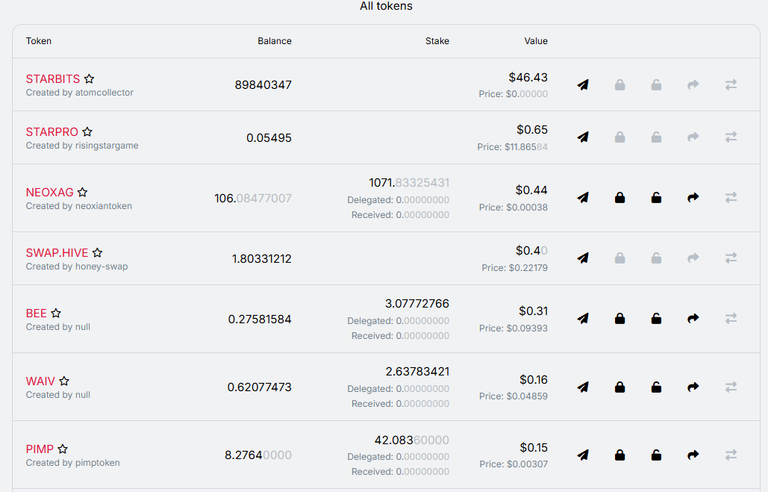
Task: Toggle favorite star next to WAIV
Action: [64, 381]
